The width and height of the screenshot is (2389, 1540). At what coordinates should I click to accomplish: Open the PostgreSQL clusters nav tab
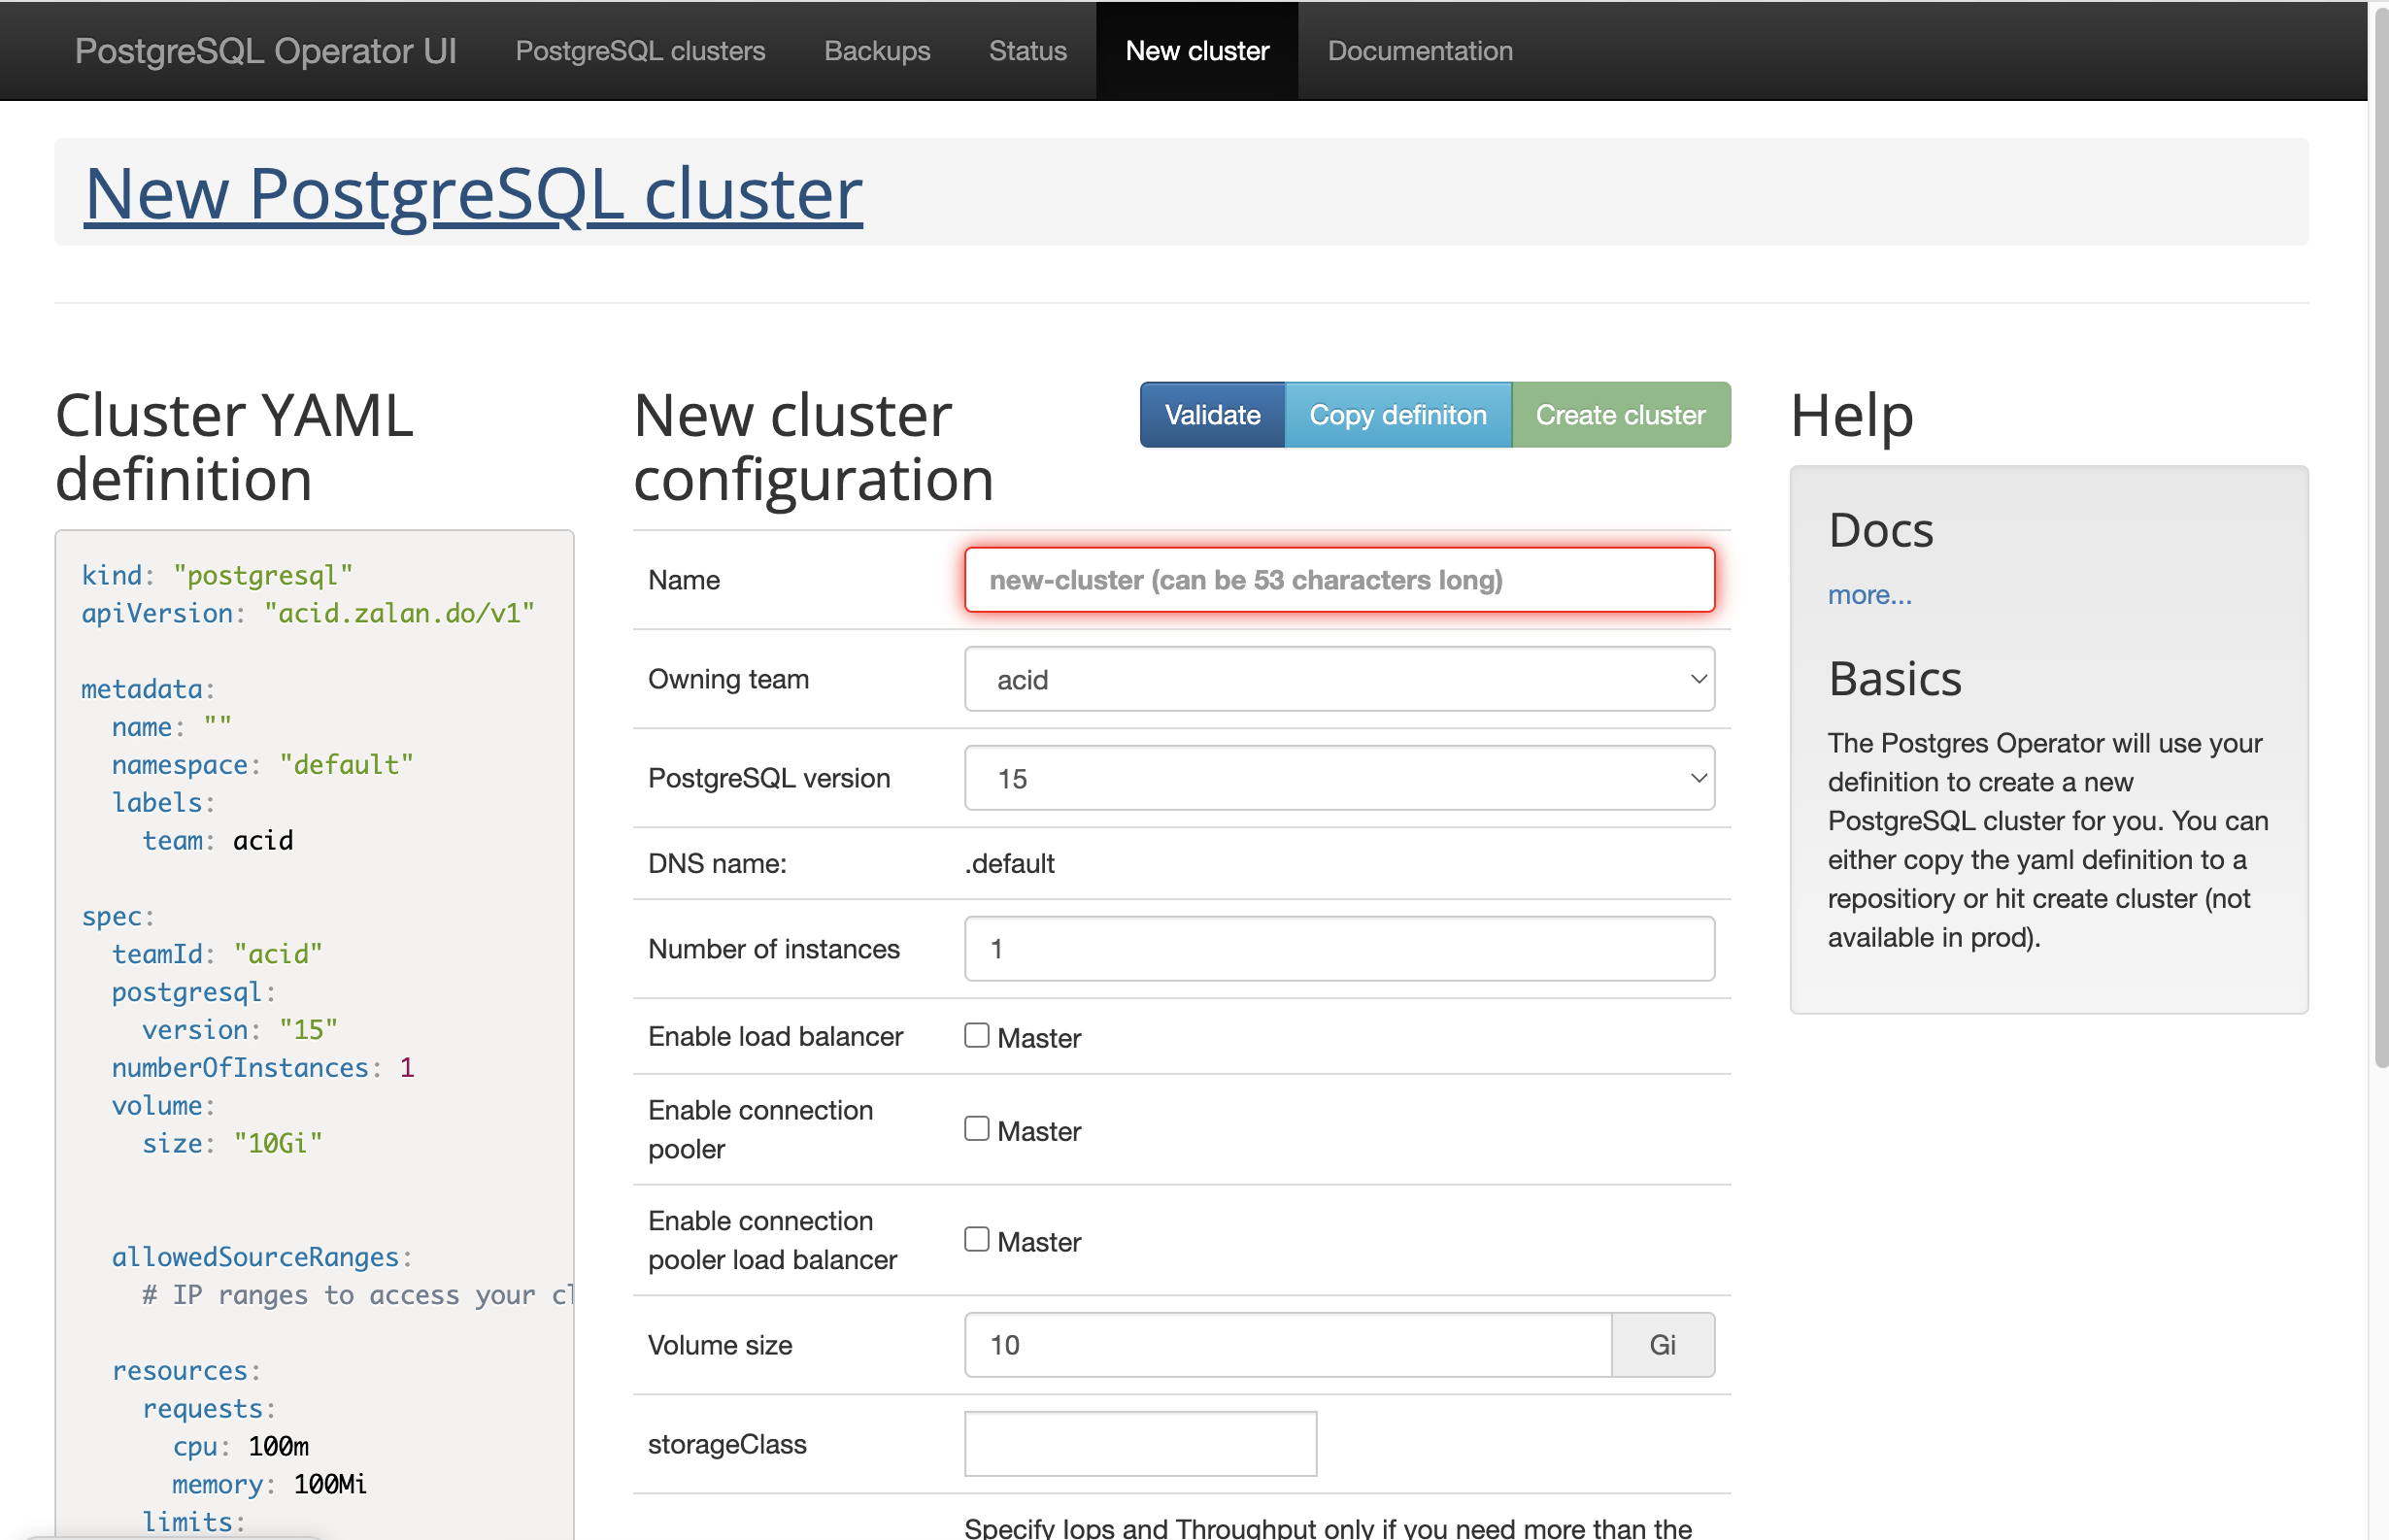[x=640, y=51]
